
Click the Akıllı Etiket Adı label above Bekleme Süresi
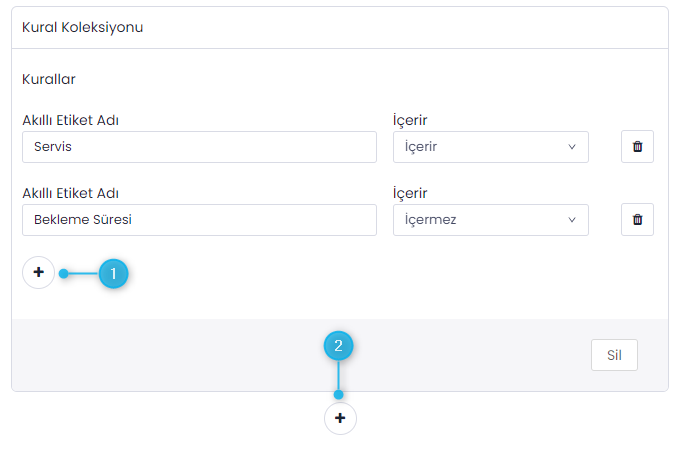[x=78, y=193]
